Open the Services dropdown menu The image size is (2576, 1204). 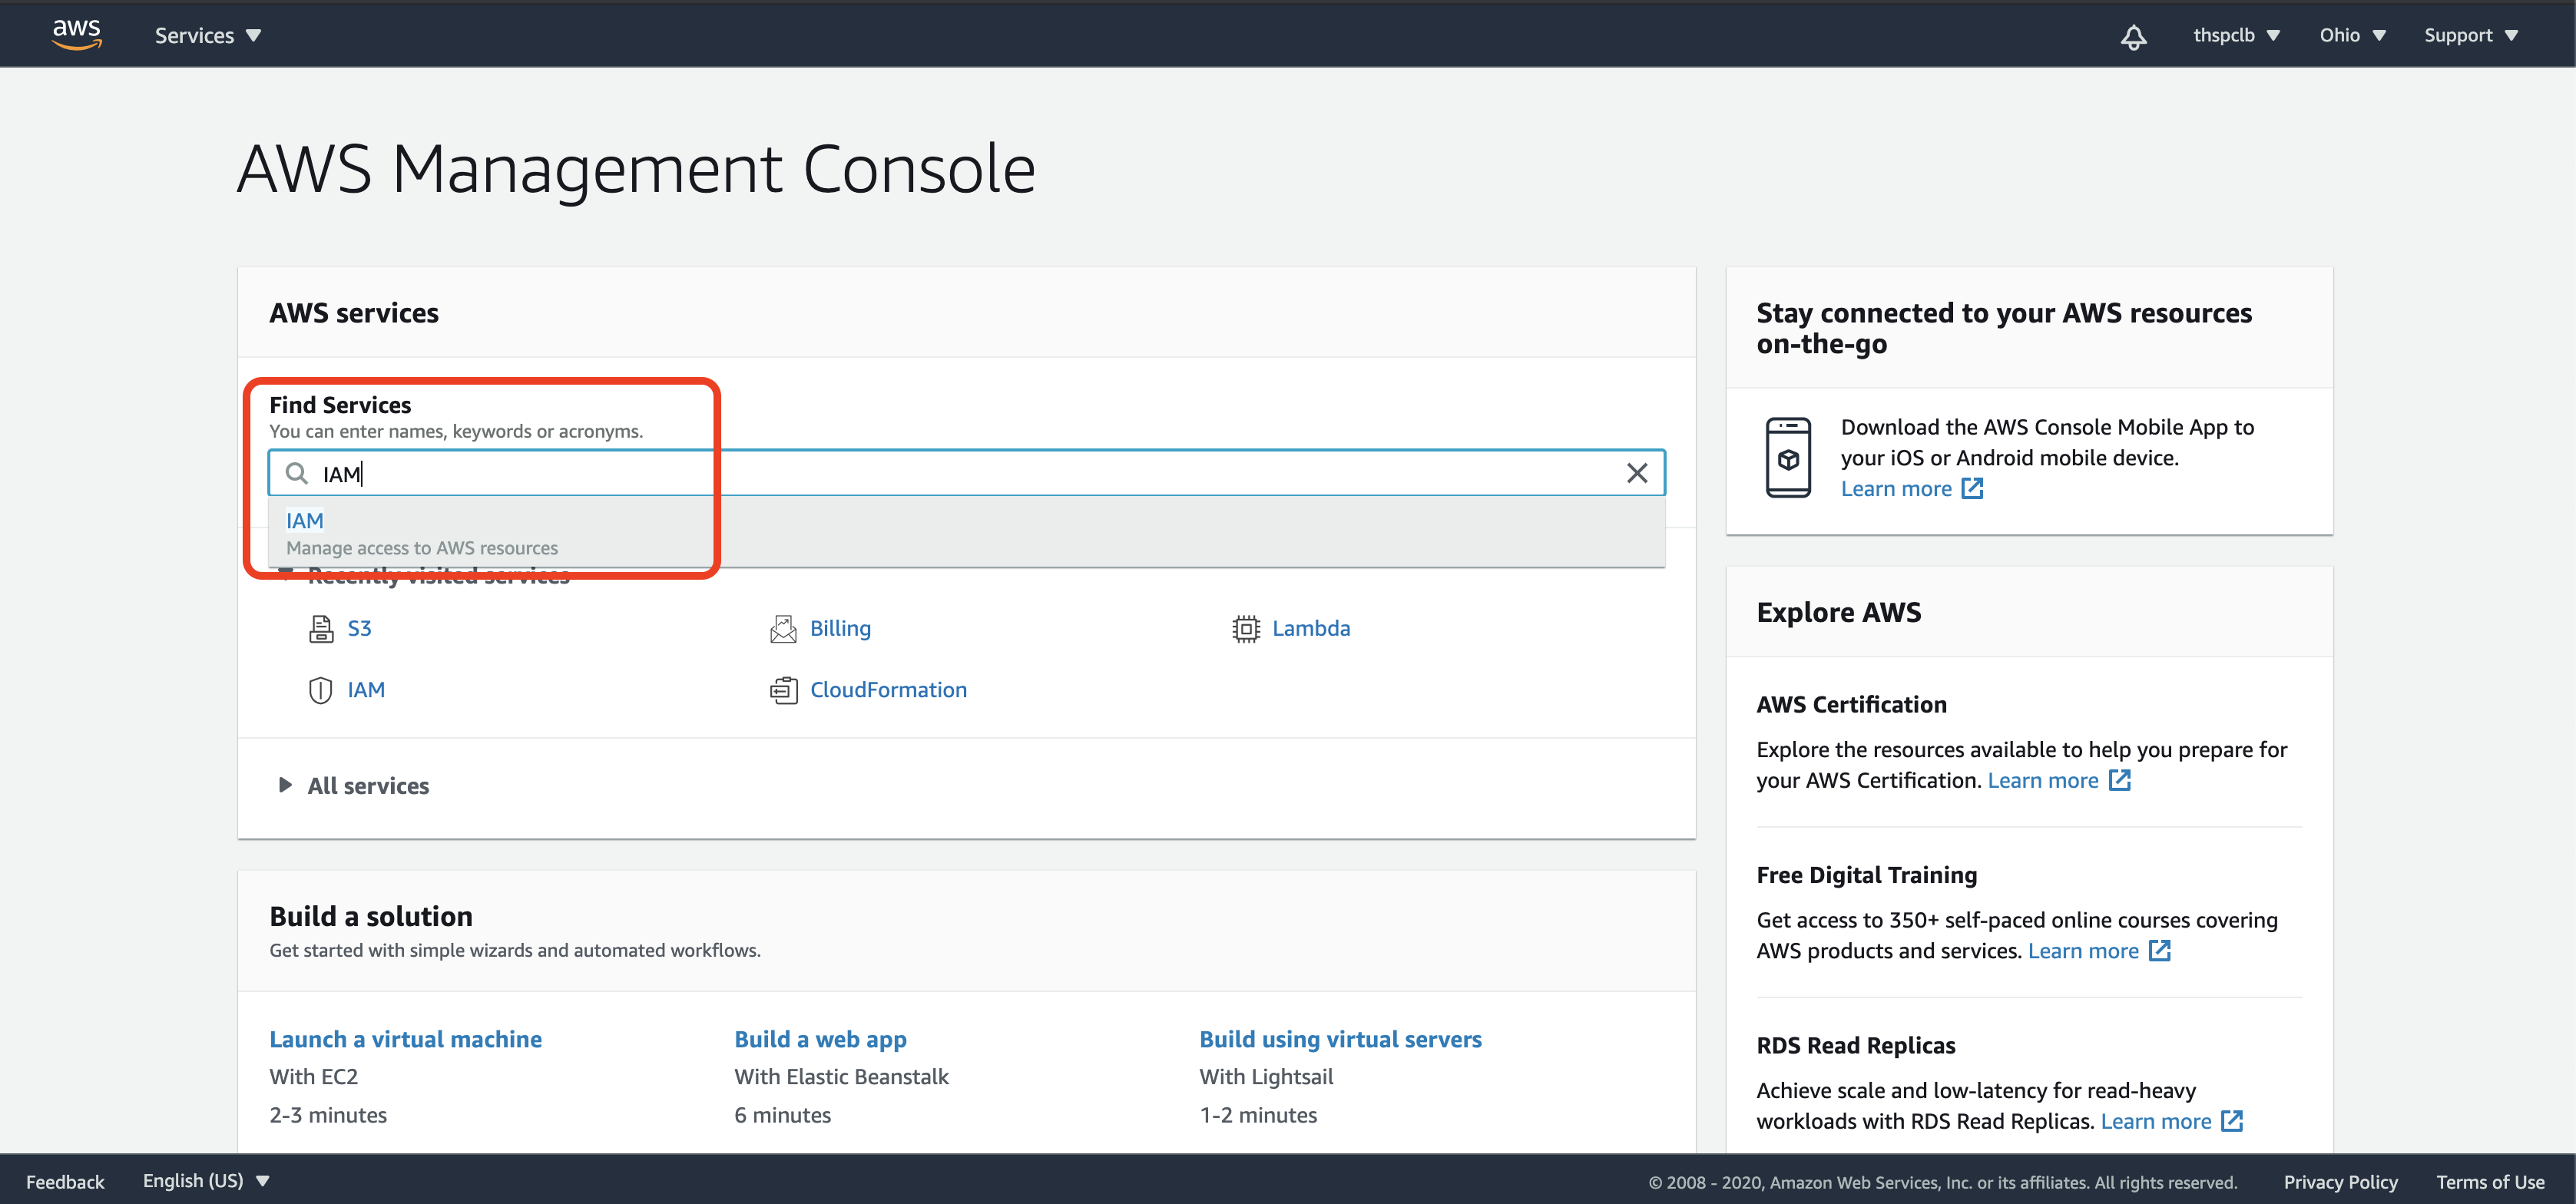click(207, 36)
